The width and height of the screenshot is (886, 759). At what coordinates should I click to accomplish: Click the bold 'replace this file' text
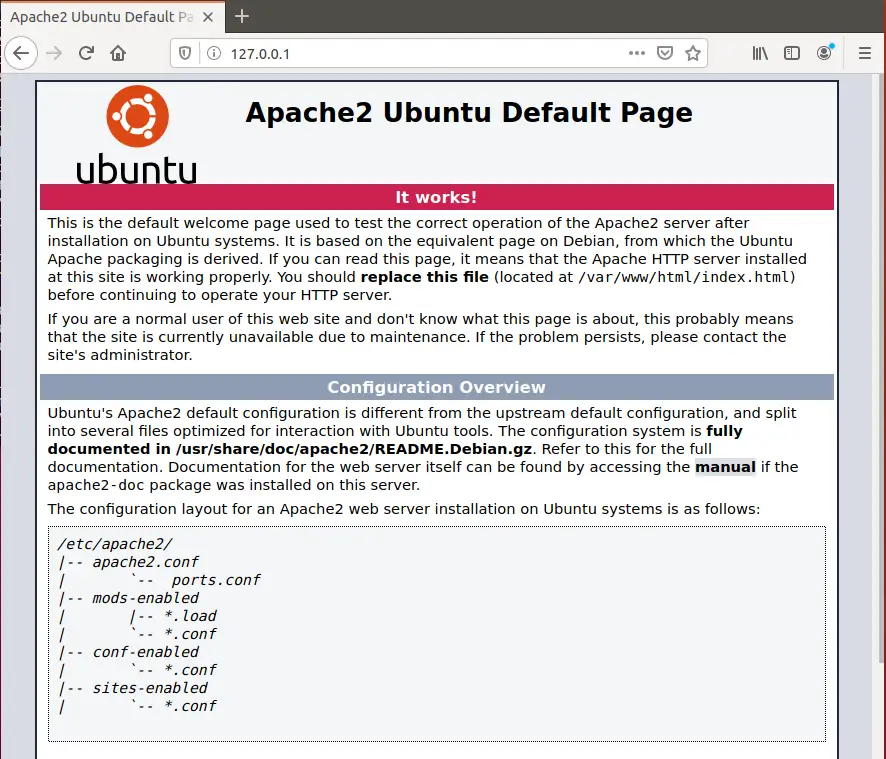point(424,277)
